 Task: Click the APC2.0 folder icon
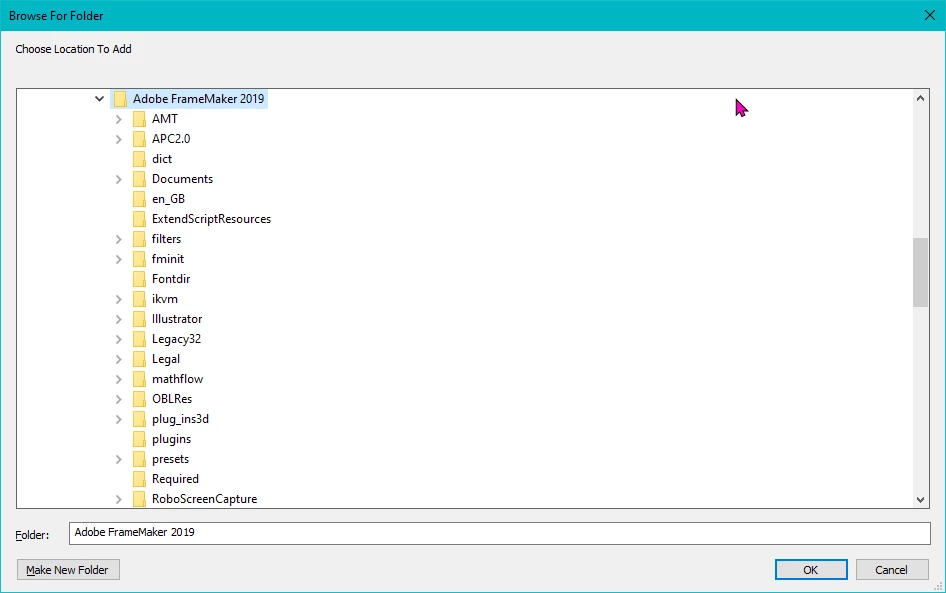click(x=139, y=139)
